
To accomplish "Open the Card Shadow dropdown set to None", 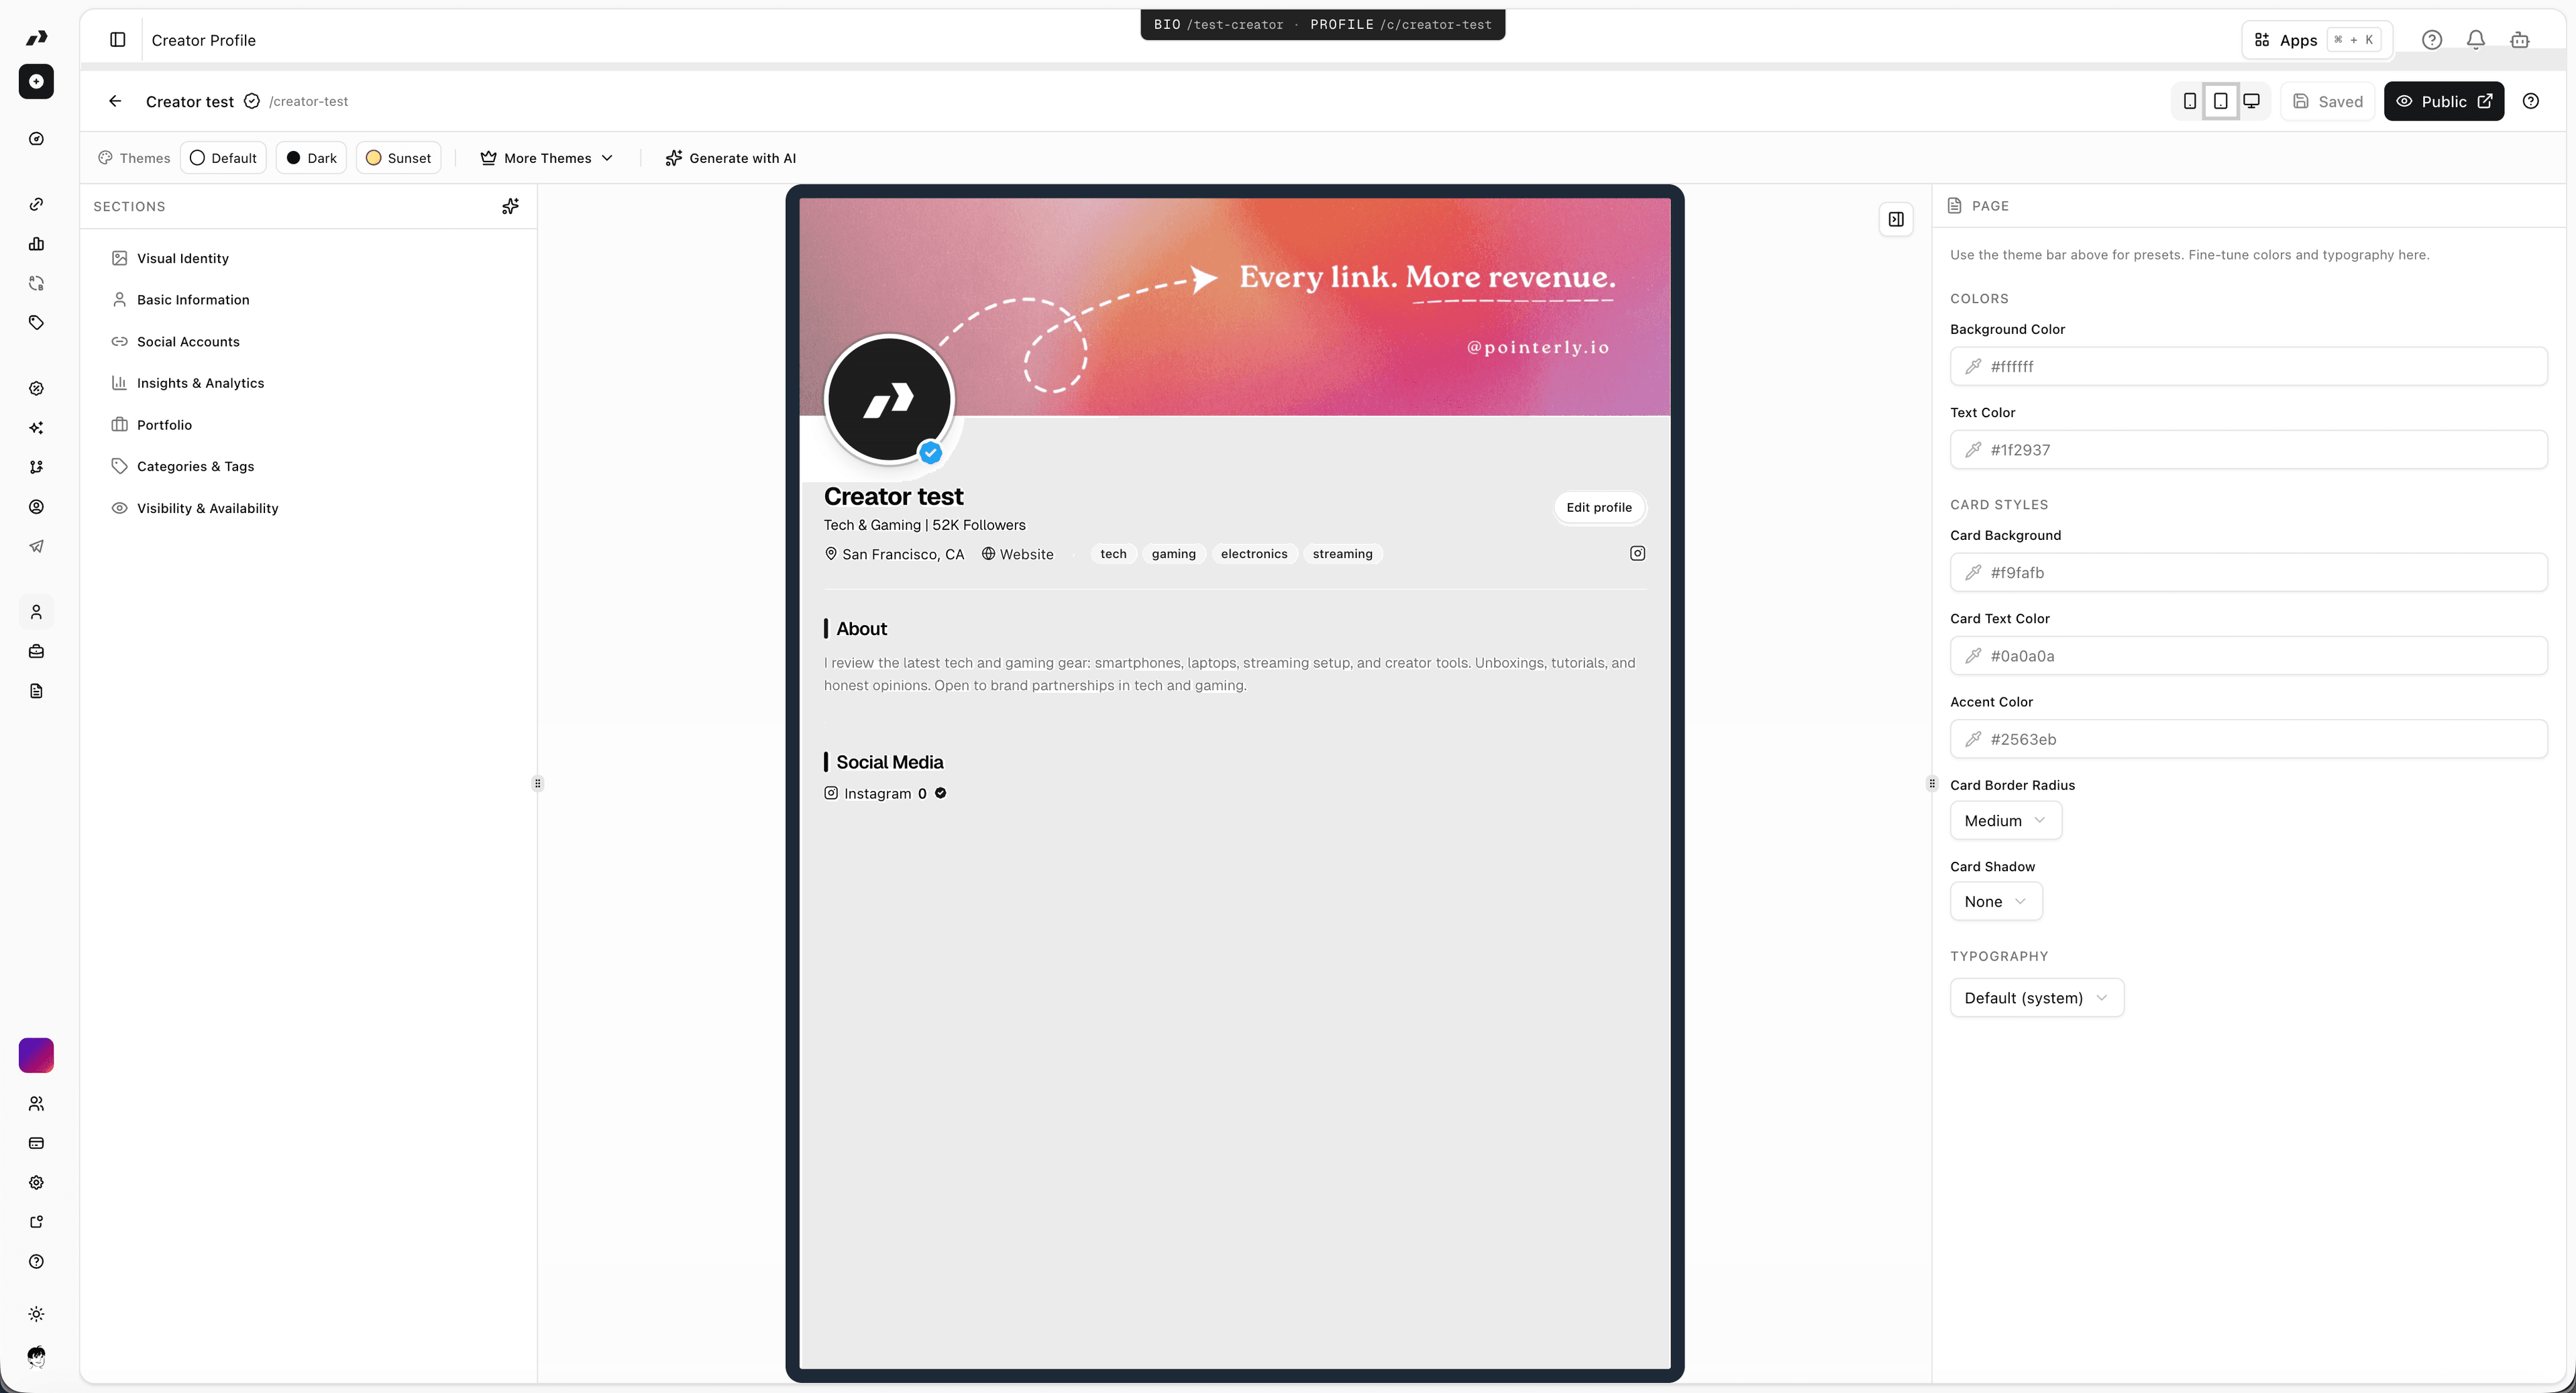I will click(1995, 901).
